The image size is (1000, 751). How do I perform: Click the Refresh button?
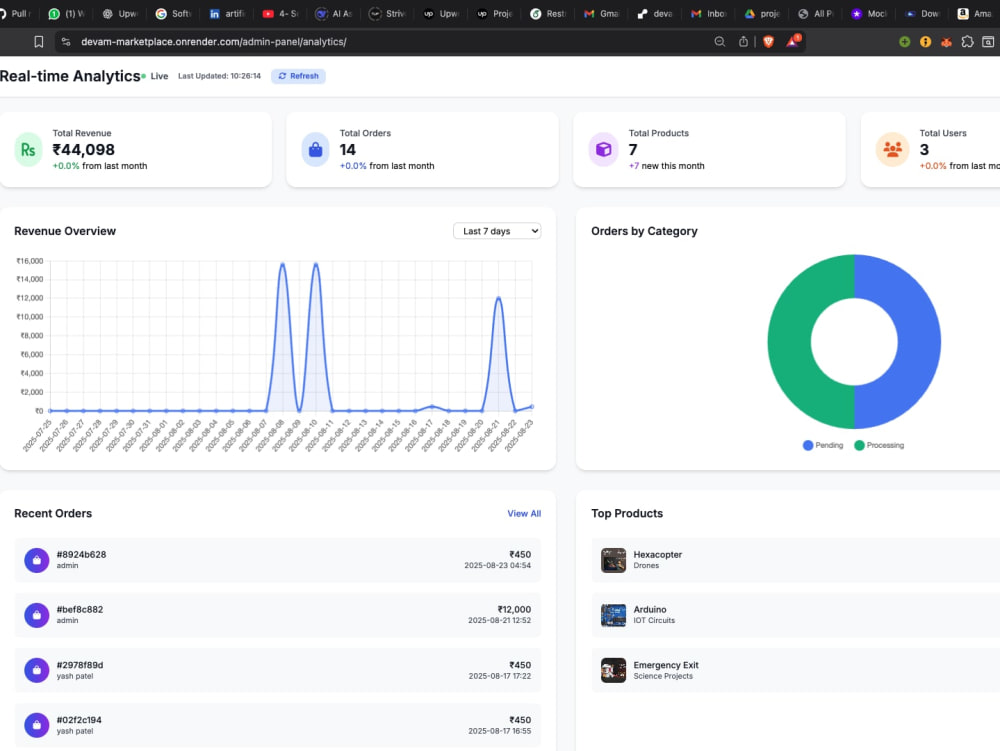pos(298,76)
